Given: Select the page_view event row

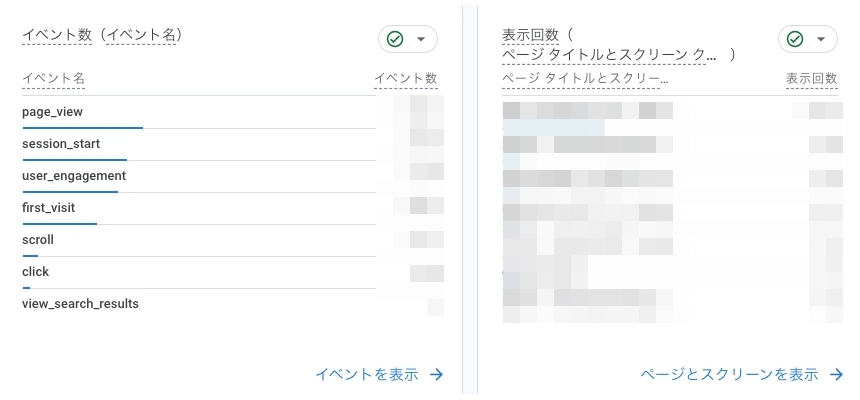Looking at the screenshot, I should 233,112.
